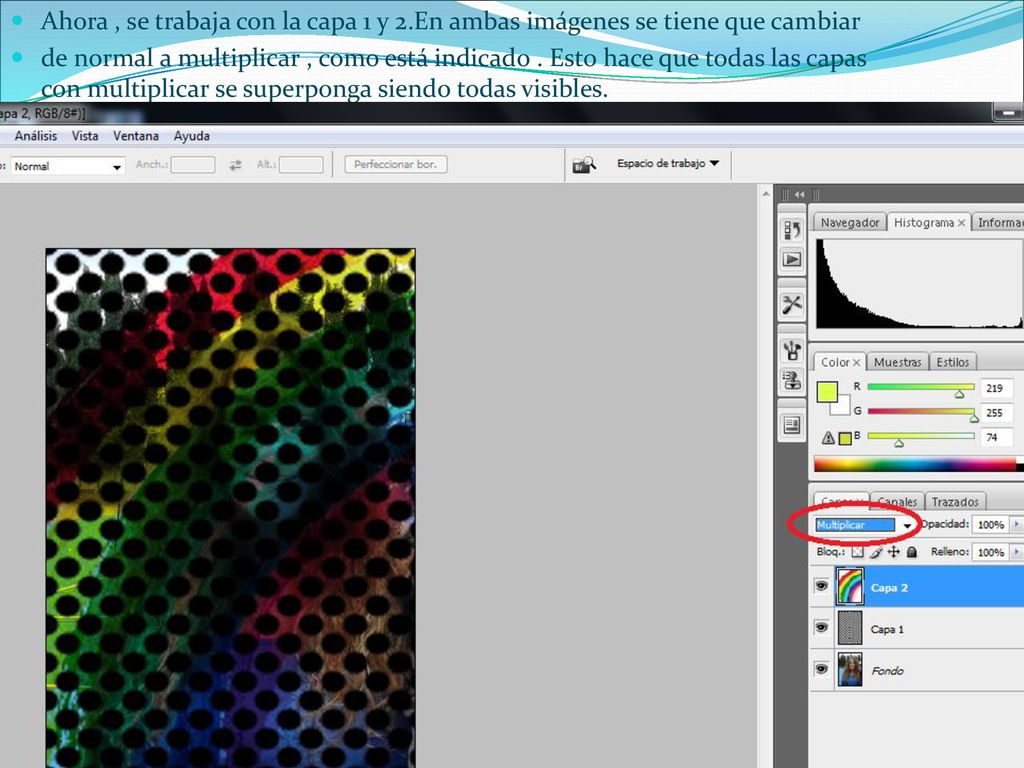Click the Anch. width input field
Screen dimensions: 1024x768
193,165
